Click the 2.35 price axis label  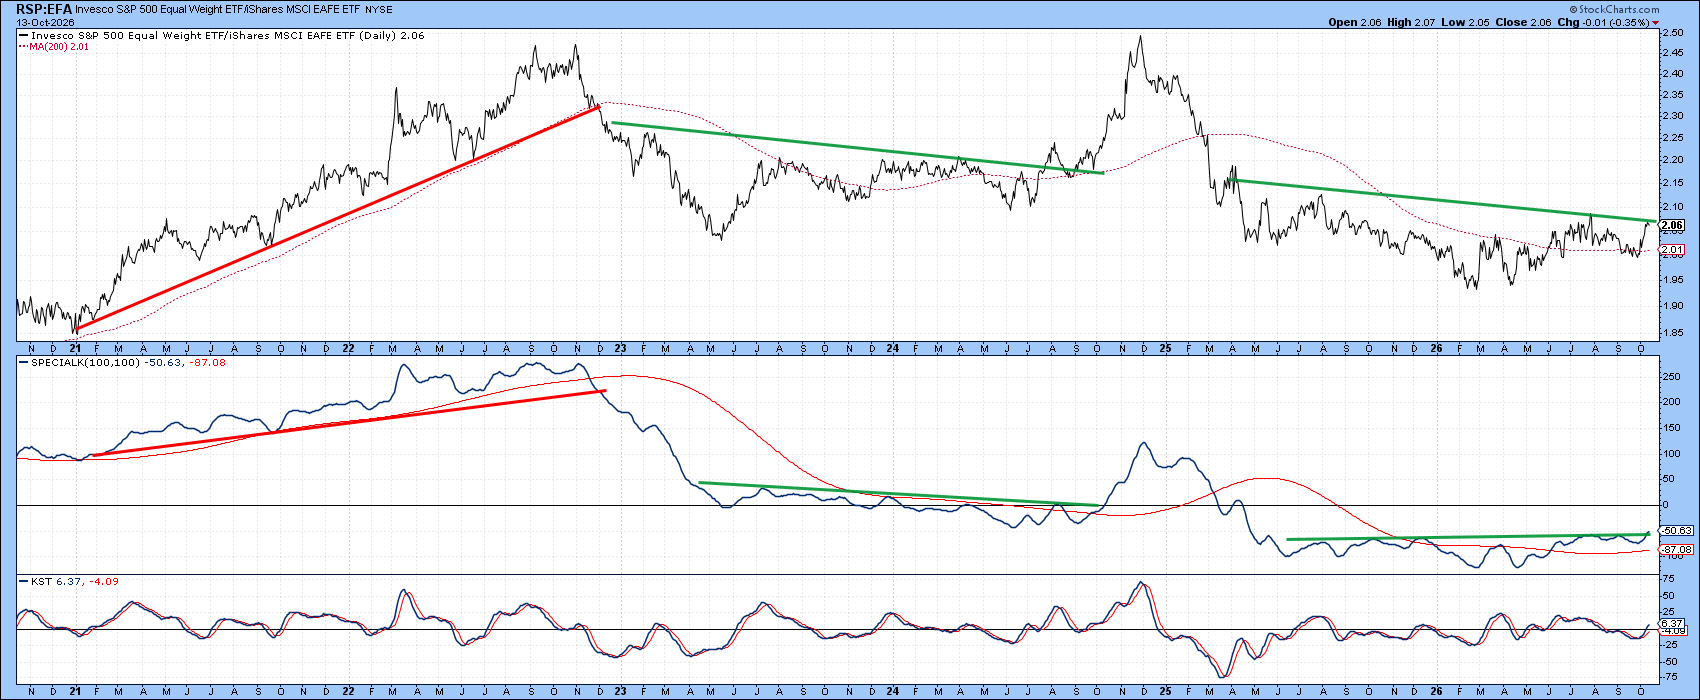[x=1672, y=95]
